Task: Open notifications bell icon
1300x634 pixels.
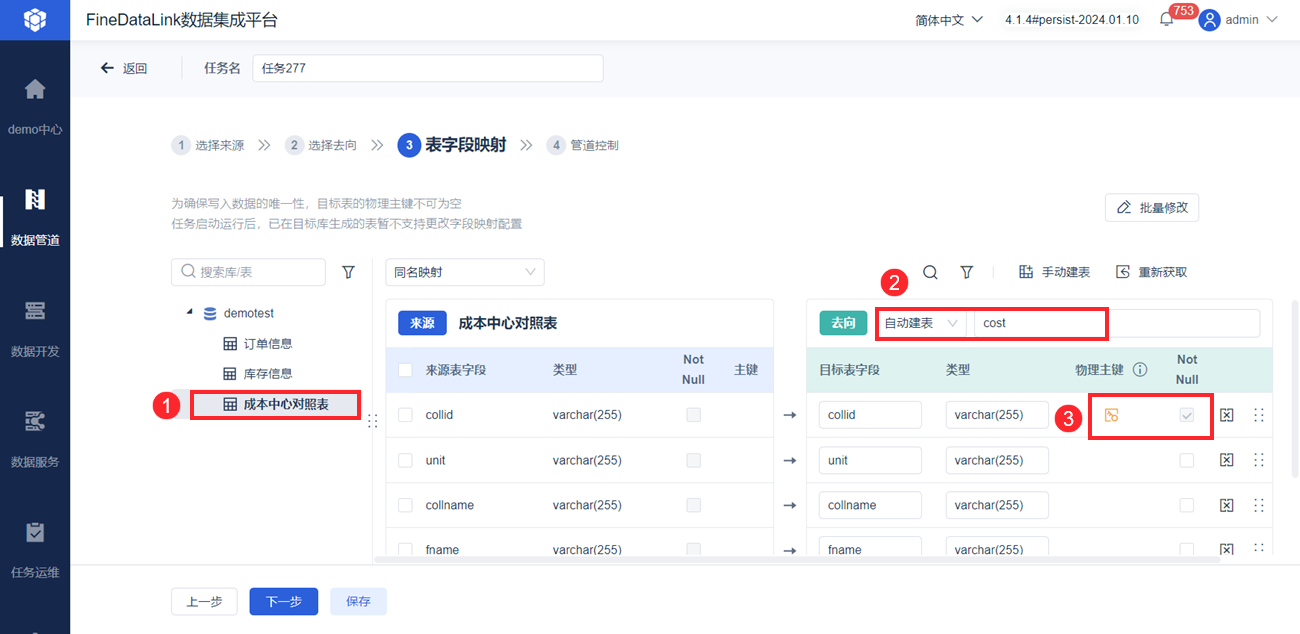Action: pyautogui.click(x=1166, y=20)
